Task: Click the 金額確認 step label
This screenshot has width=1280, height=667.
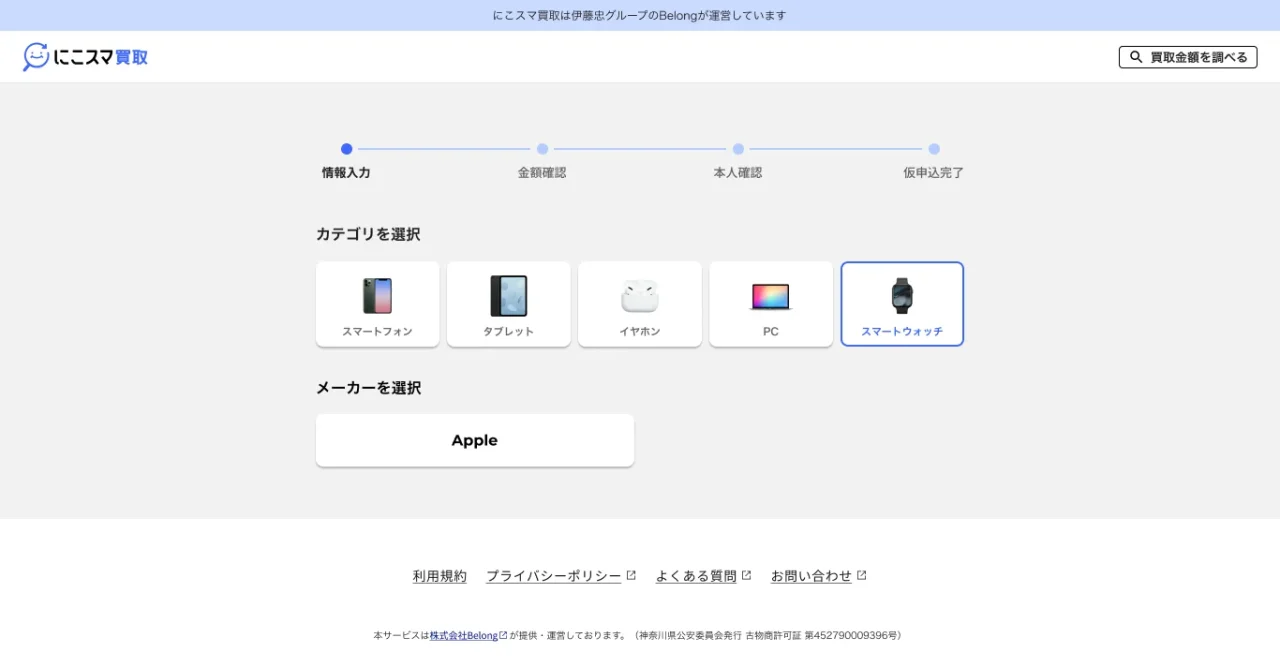Action: click(542, 173)
